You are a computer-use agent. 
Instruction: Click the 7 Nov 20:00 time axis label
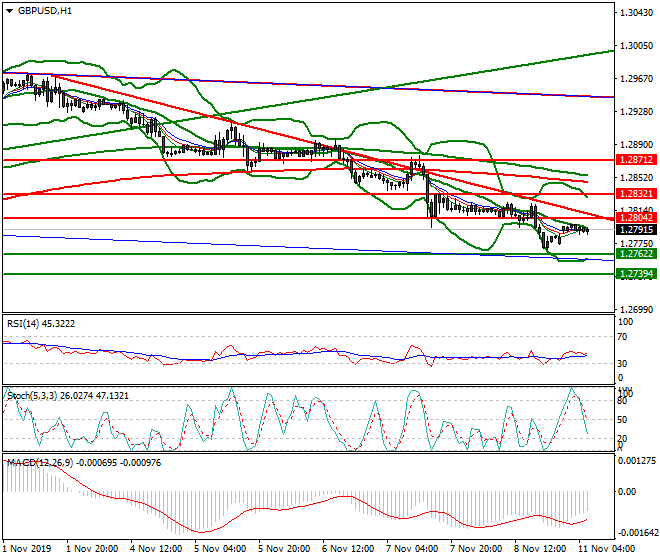(476, 549)
